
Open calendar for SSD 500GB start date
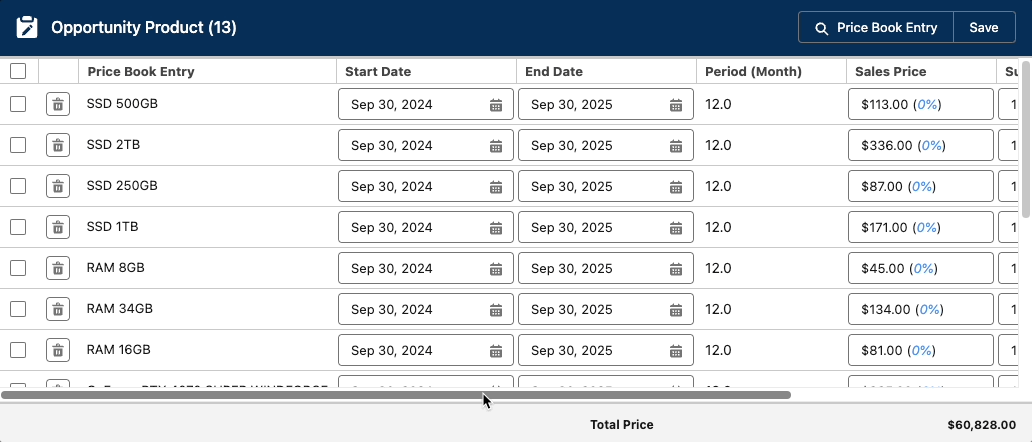[496, 104]
